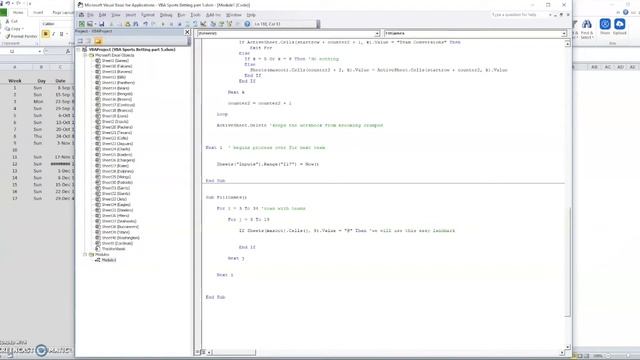Click the Paste icon in the VBA toolbar
The image size is (640, 360).
(x=127, y=24)
